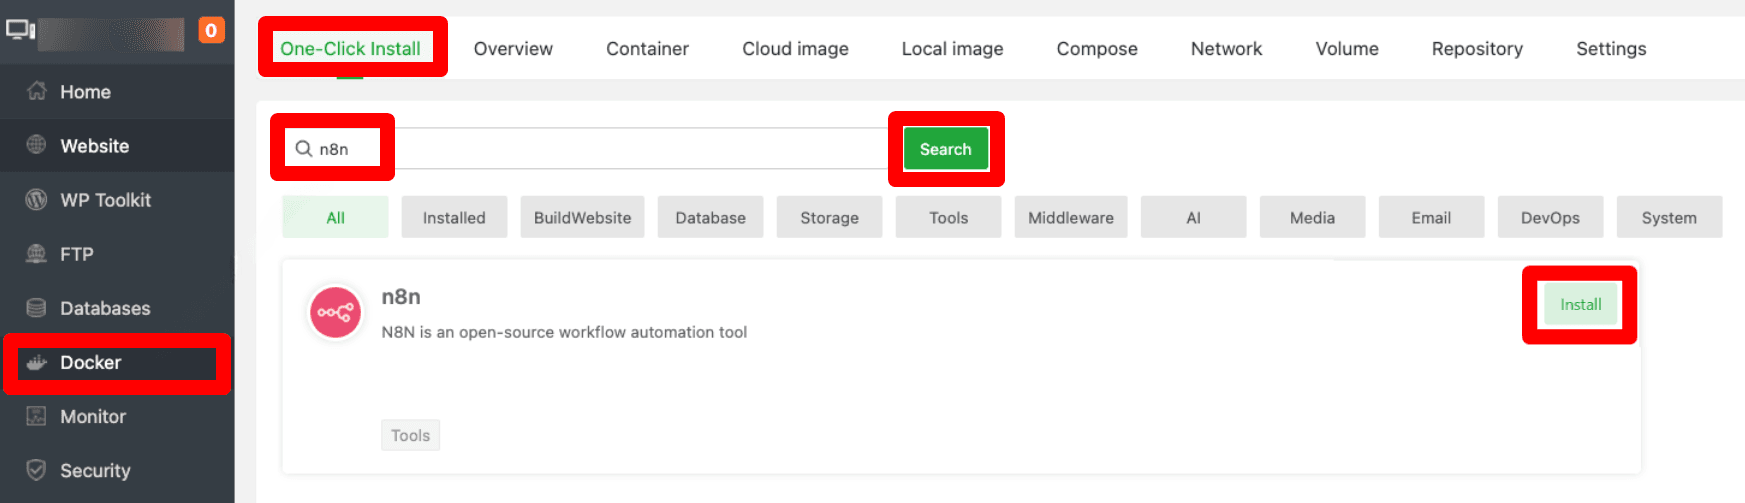Filter by DevOps category
Image resolution: width=1745 pixels, height=503 pixels.
(x=1550, y=217)
